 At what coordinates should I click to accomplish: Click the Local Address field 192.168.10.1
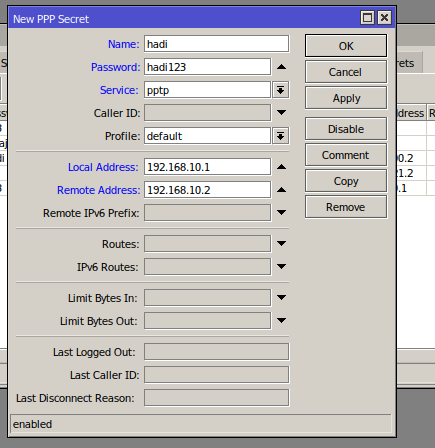click(x=207, y=167)
